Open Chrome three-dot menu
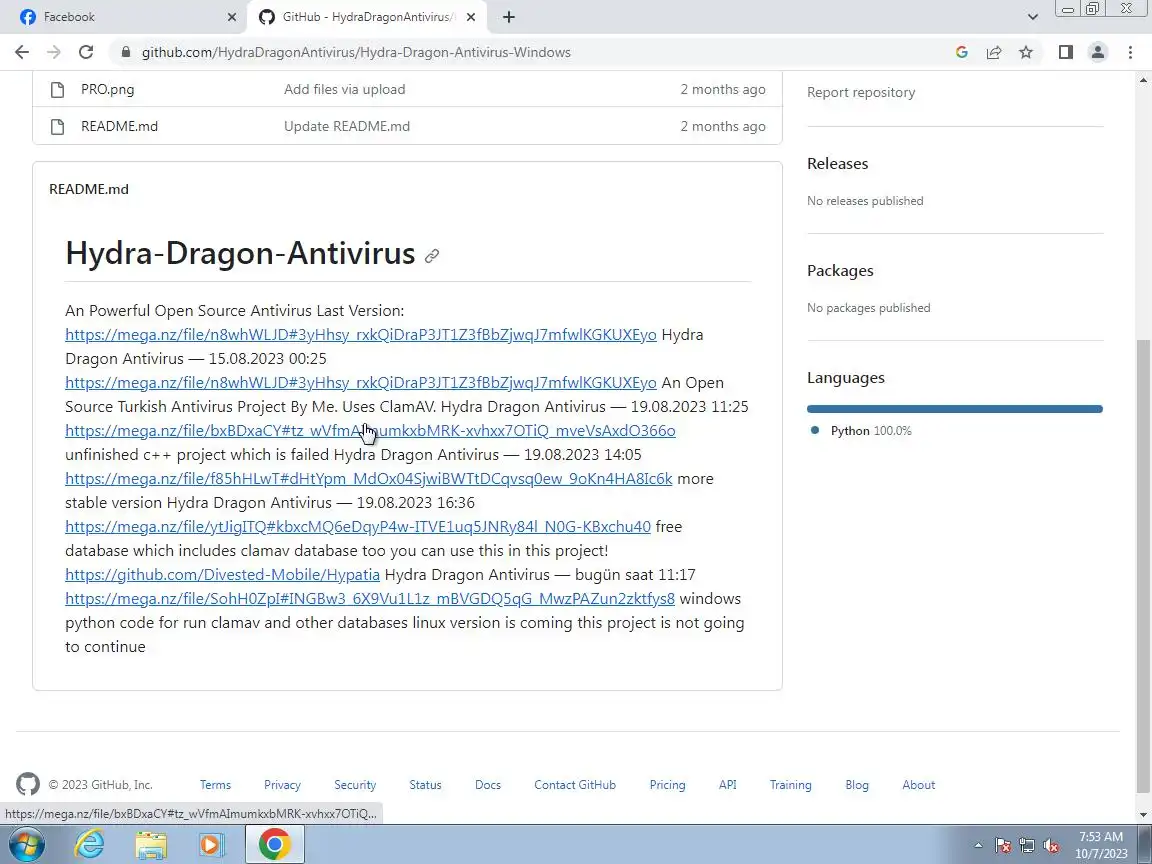The height and width of the screenshot is (864, 1152). click(1130, 52)
